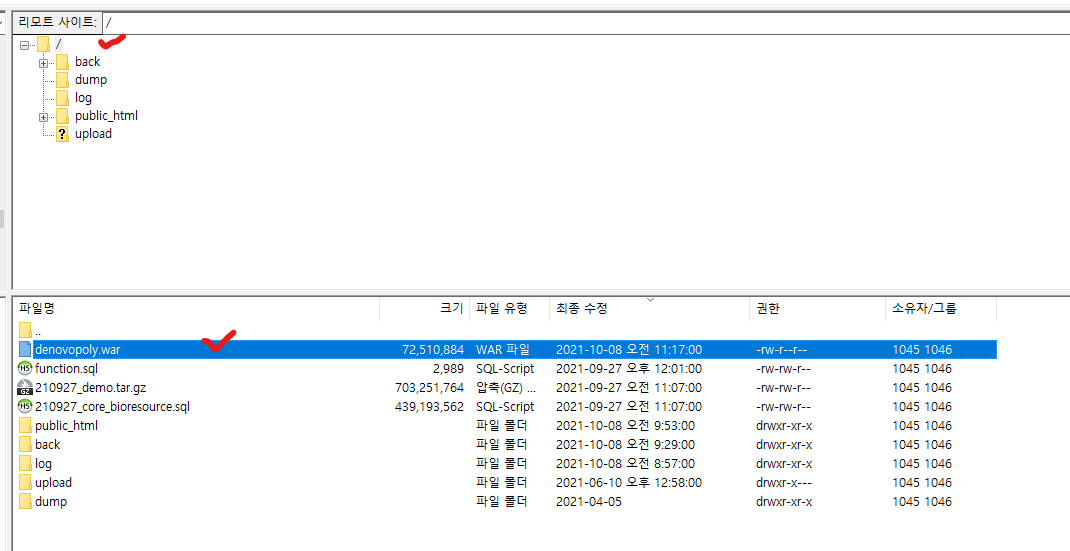Click the 210927_core_bioresource.sql HS script icon

[25, 407]
